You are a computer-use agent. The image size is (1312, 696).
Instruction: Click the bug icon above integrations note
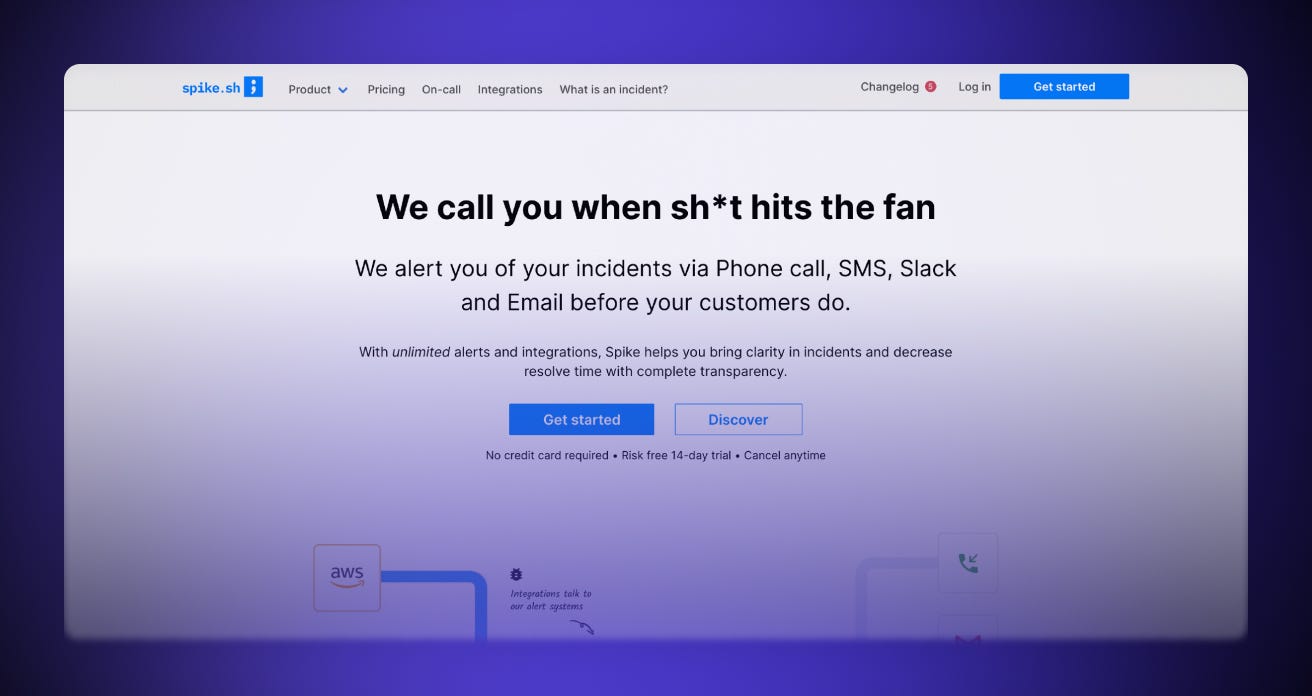(516, 575)
